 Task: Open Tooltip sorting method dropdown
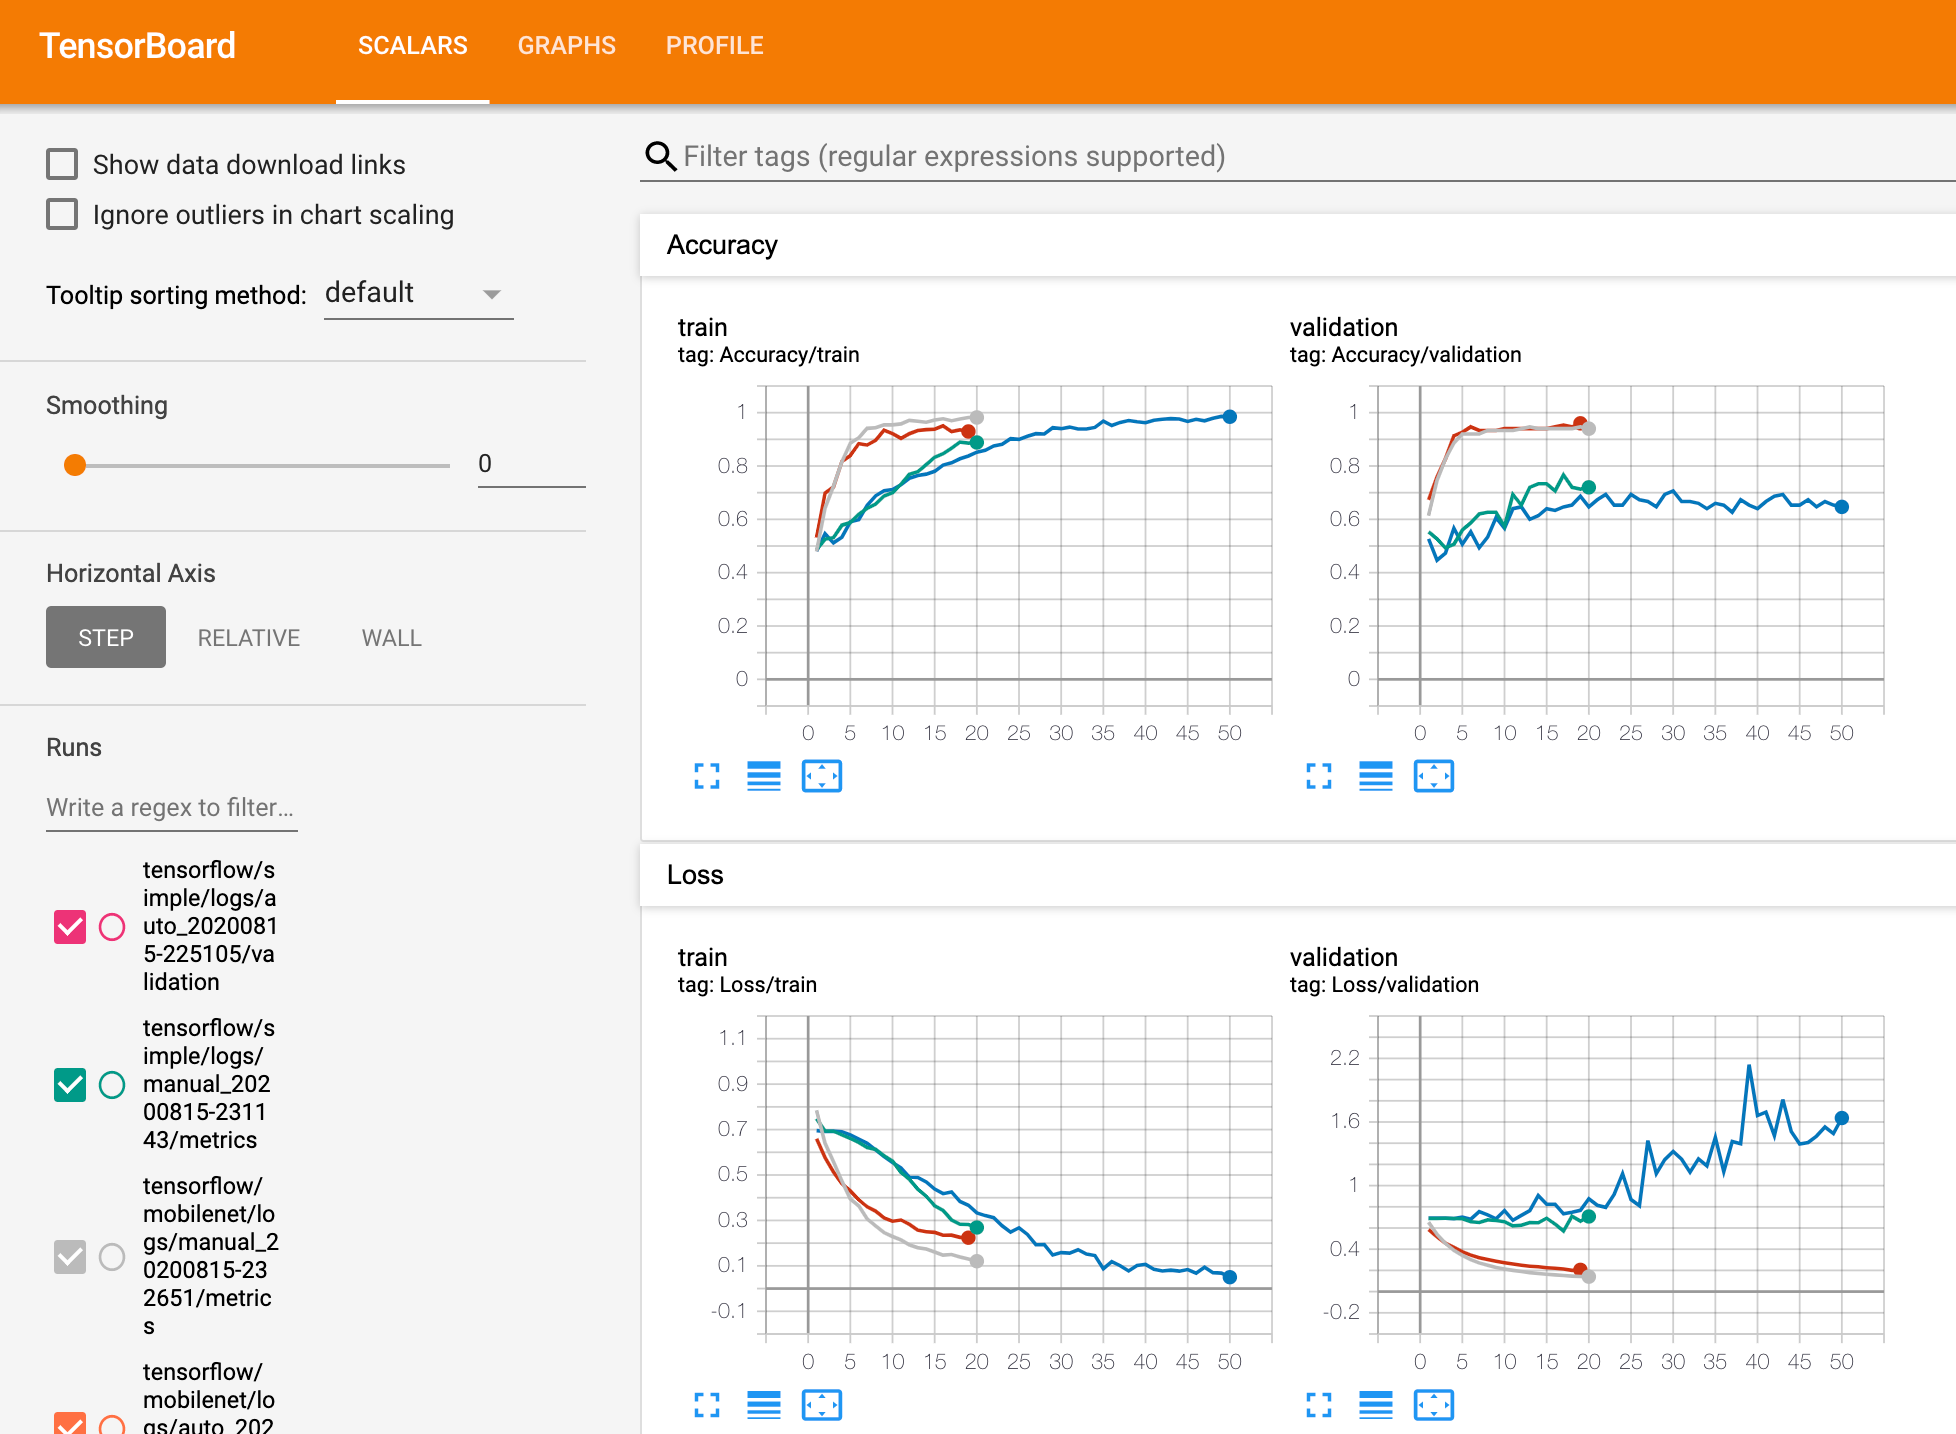418,294
